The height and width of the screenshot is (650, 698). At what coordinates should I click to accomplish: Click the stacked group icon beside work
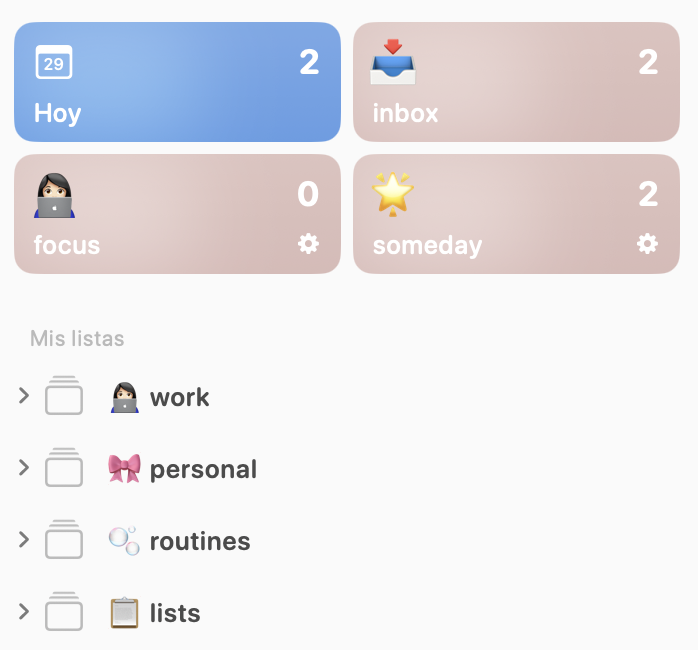64,396
